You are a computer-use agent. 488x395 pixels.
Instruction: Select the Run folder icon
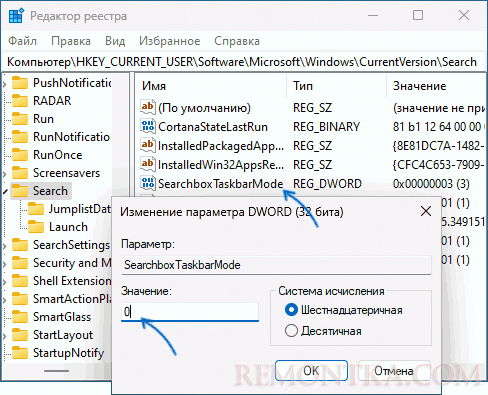(x=20, y=119)
